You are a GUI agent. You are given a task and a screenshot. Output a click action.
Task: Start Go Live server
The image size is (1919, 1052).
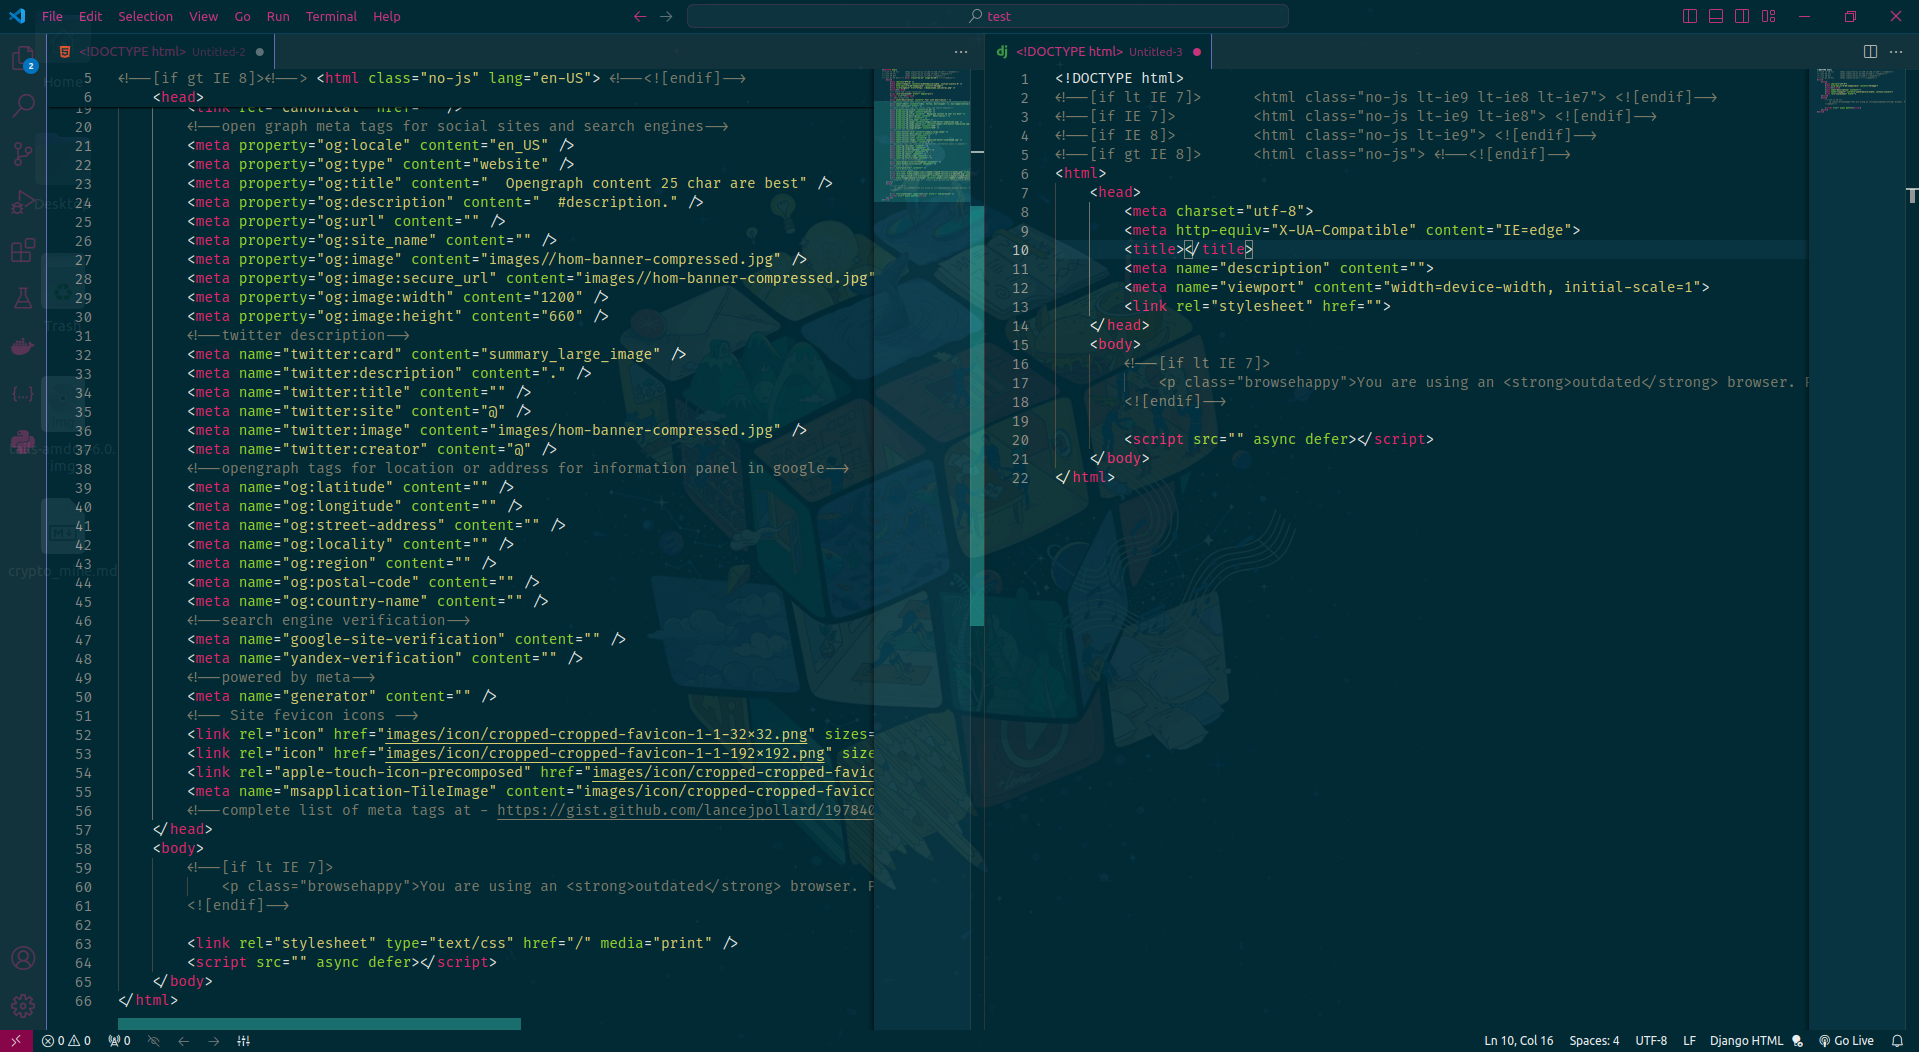click(1846, 1041)
